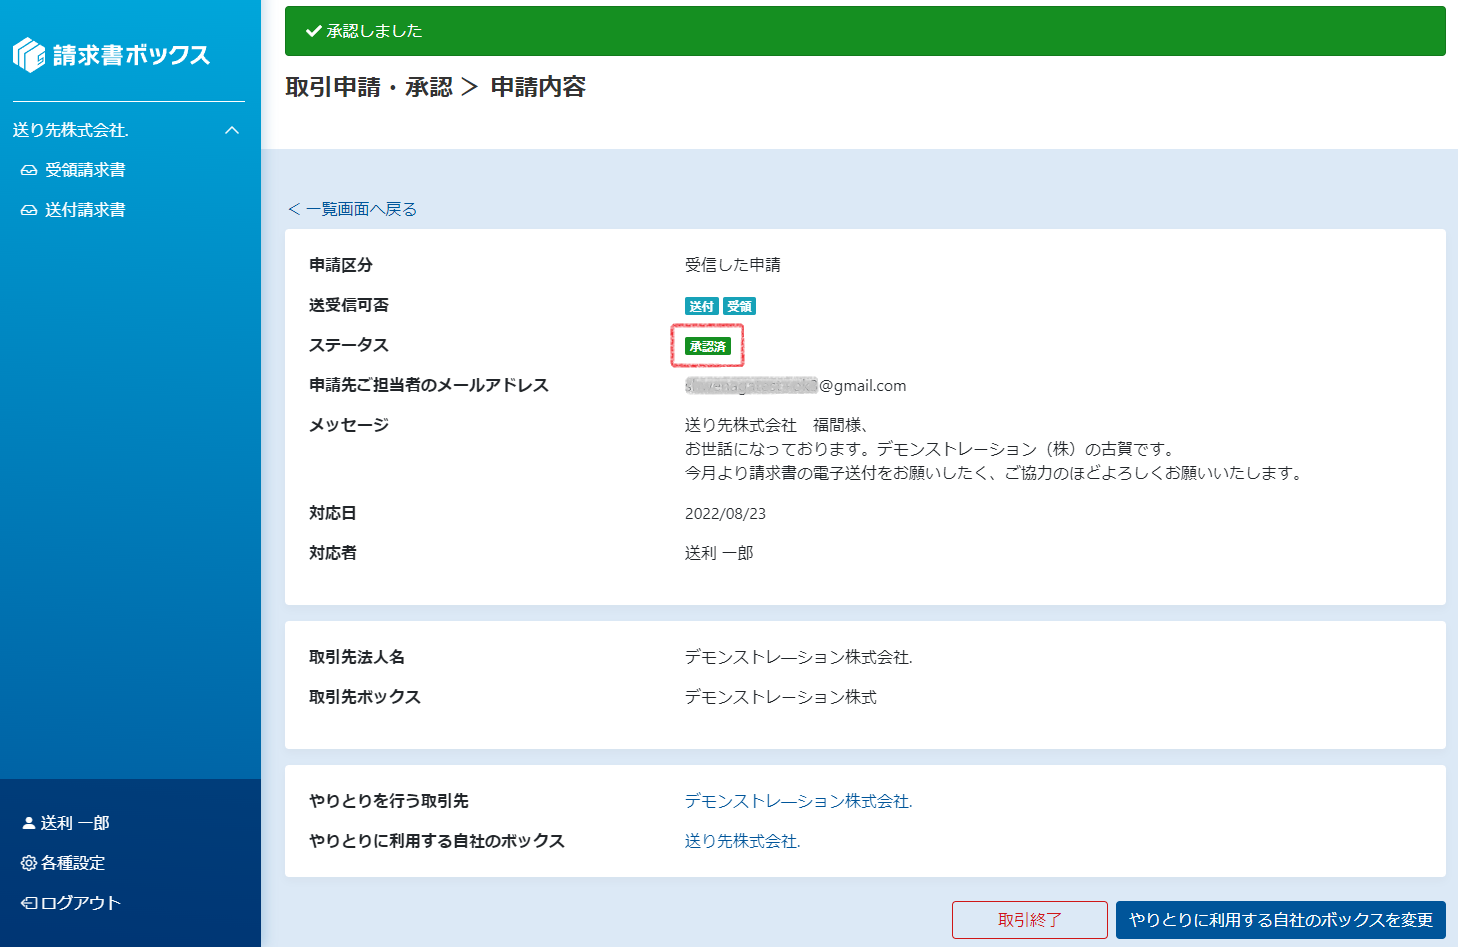The width and height of the screenshot is (1458, 947).
Task: Open the デモンストレーション株式会社. partner link
Action: click(x=798, y=801)
